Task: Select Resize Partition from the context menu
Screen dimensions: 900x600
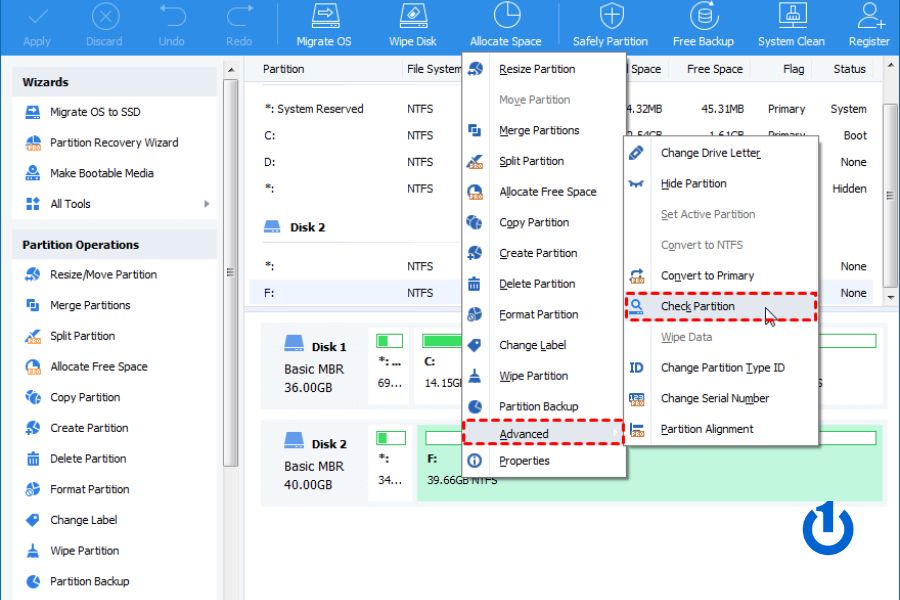Action: [x=537, y=69]
